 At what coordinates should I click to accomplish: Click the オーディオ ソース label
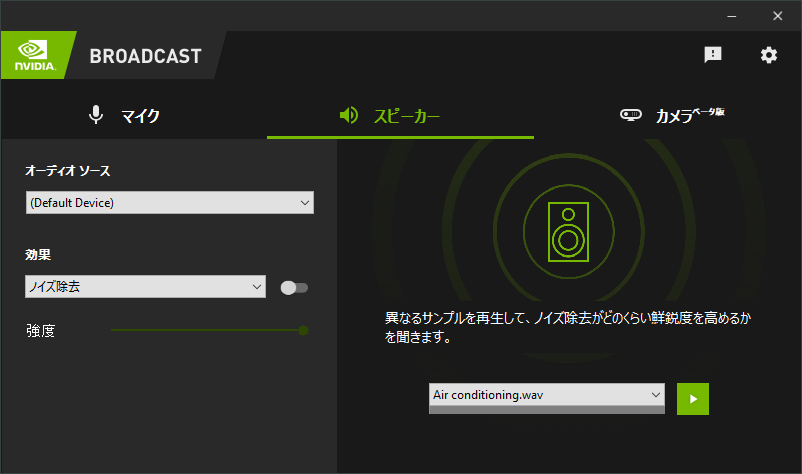click(68, 170)
